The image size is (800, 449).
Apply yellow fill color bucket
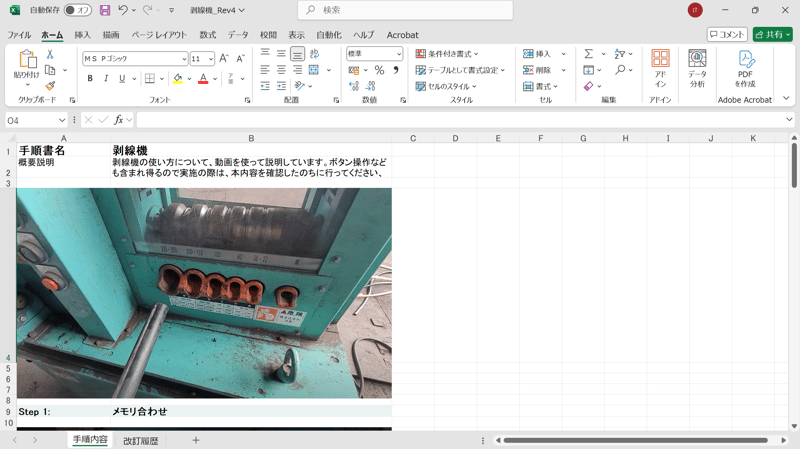click(x=178, y=79)
